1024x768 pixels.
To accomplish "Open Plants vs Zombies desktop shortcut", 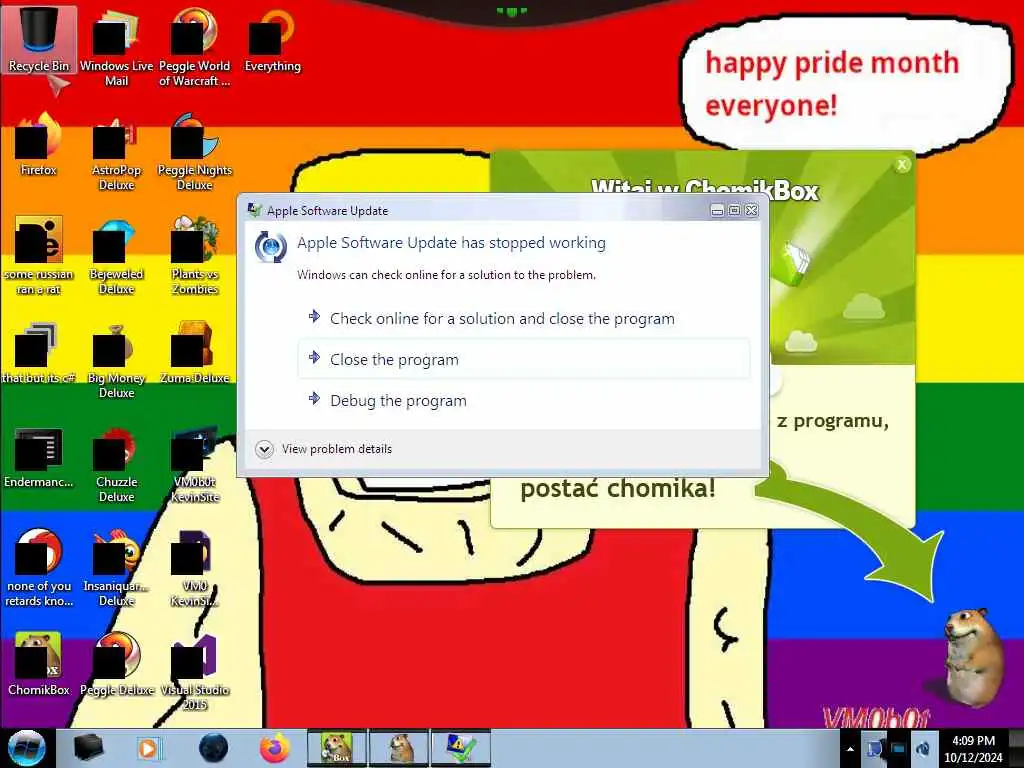I will [x=195, y=255].
